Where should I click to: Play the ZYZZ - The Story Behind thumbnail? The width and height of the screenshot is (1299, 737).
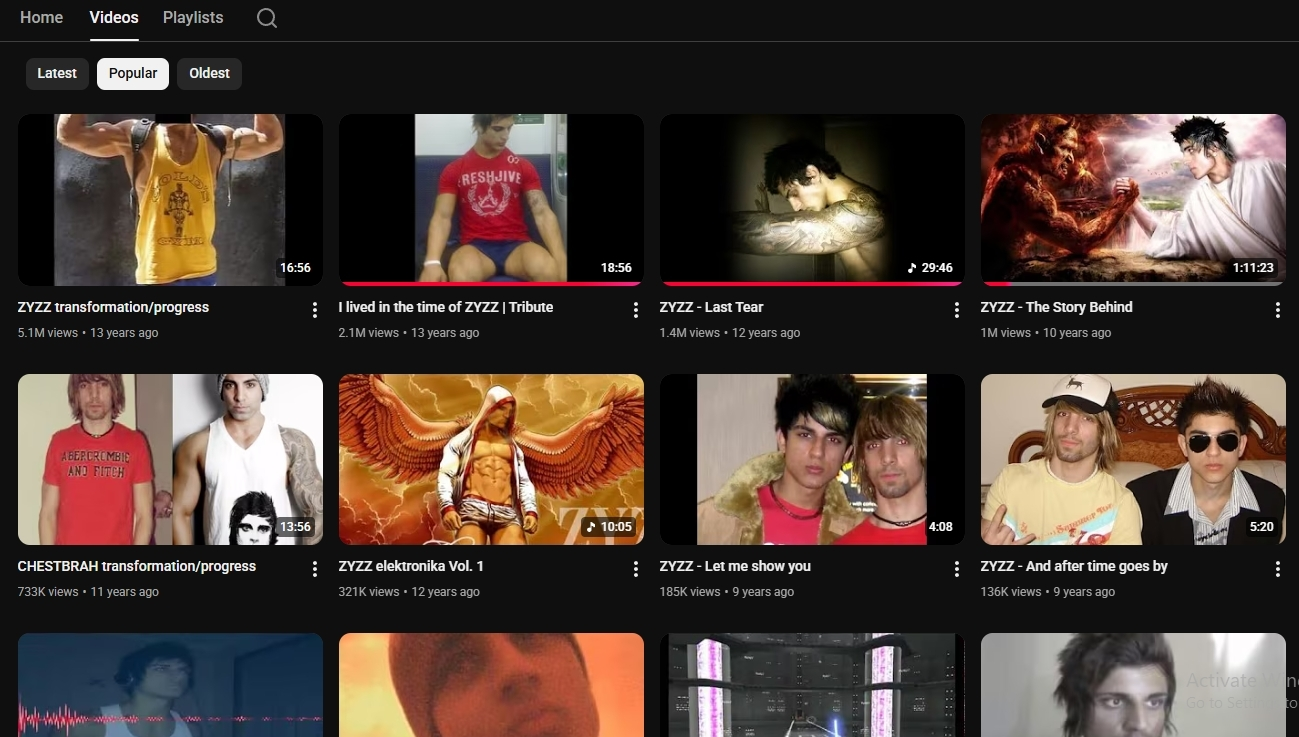coord(1133,200)
